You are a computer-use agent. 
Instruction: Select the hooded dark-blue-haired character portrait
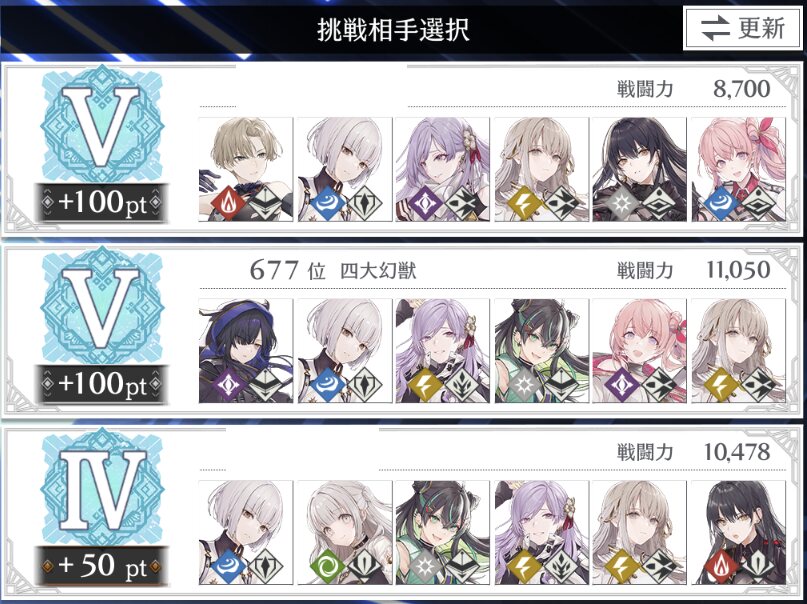point(245,350)
